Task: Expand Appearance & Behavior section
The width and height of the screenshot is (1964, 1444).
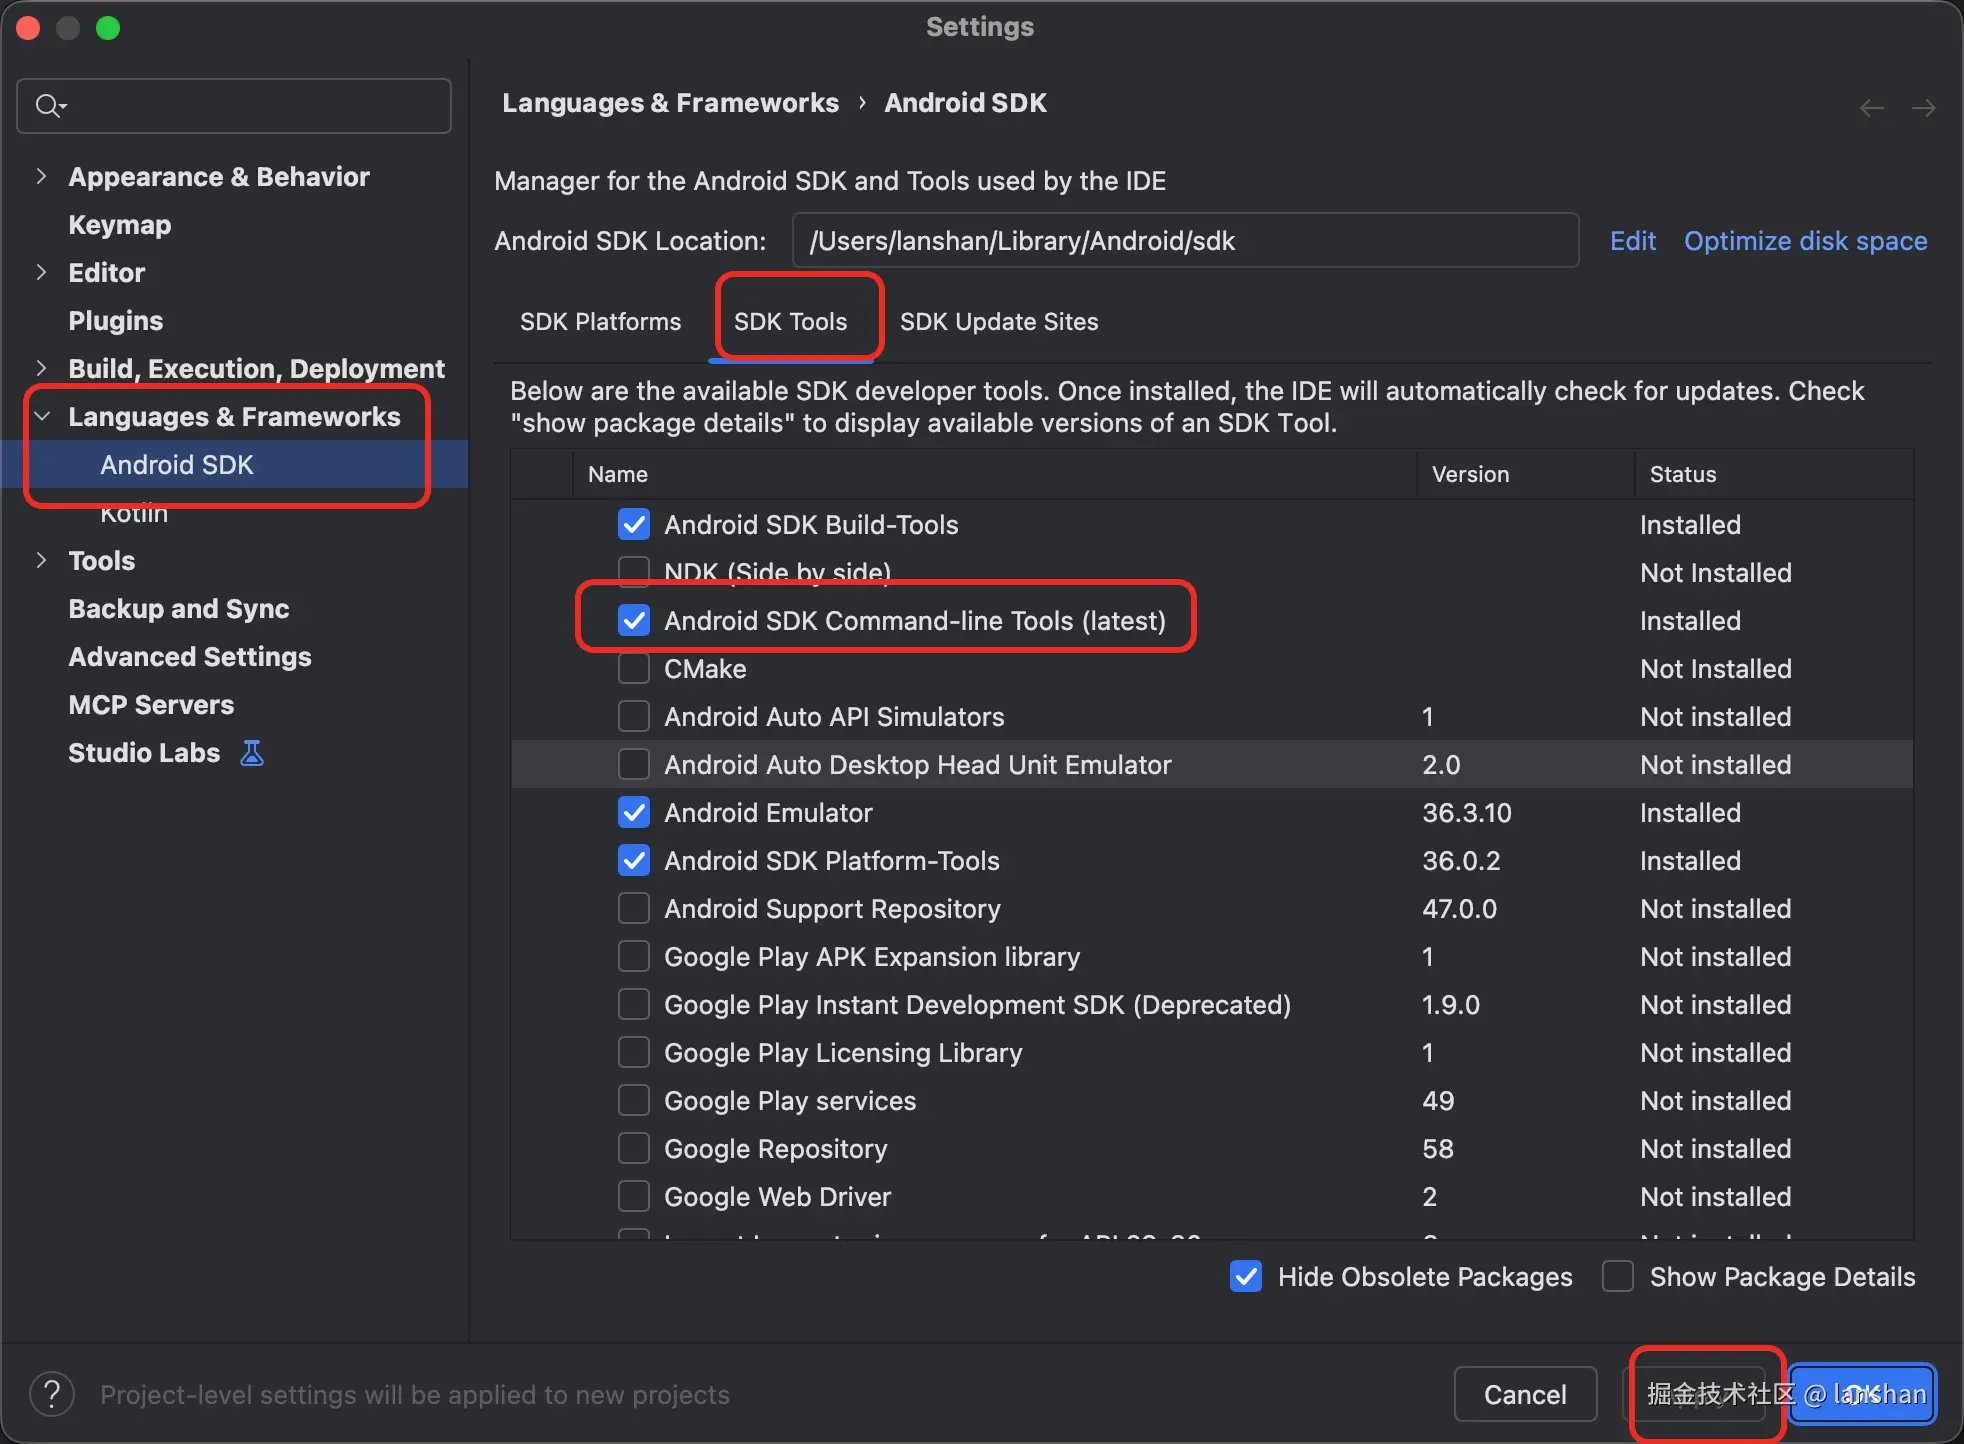Action: pyautogui.click(x=41, y=177)
